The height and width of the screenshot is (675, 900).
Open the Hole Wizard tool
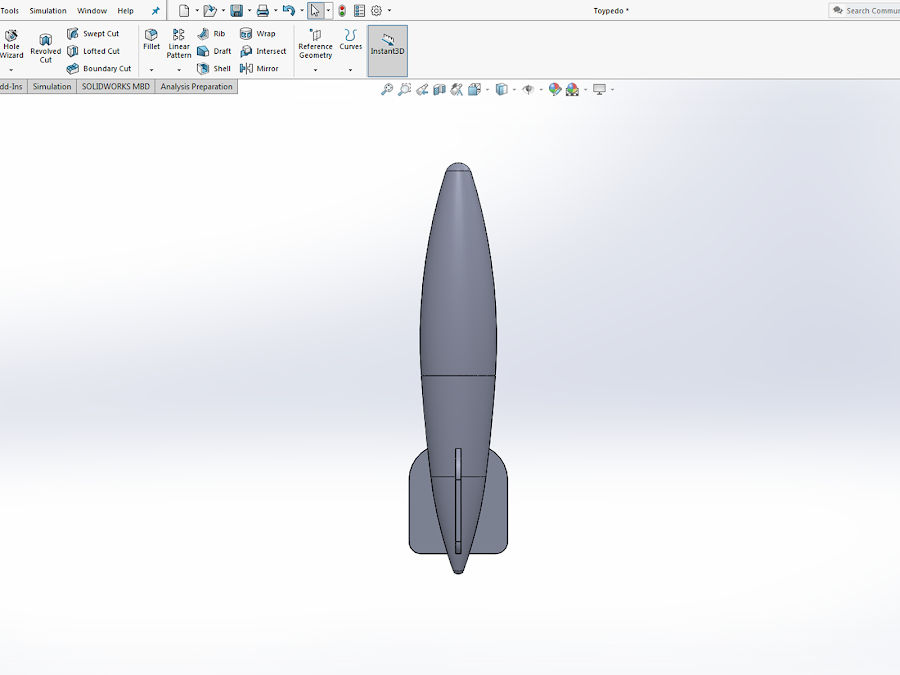pyautogui.click(x=11, y=44)
